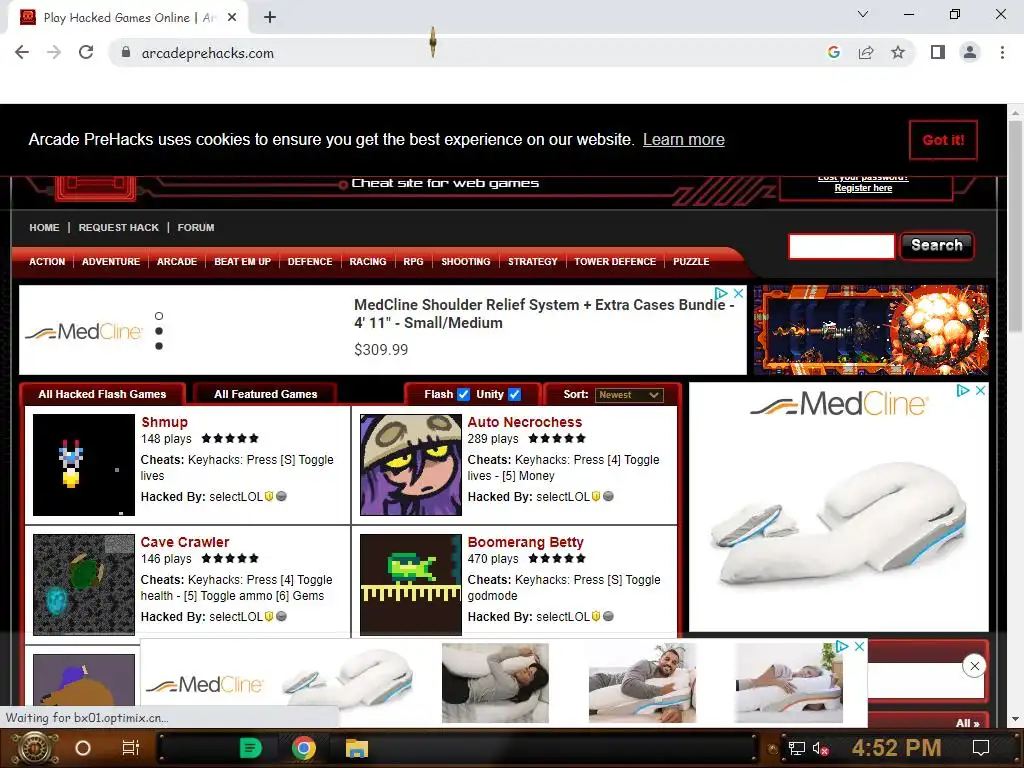Screen dimensions: 1024x768
Task: Click the site search text box
Action: (841, 246)
